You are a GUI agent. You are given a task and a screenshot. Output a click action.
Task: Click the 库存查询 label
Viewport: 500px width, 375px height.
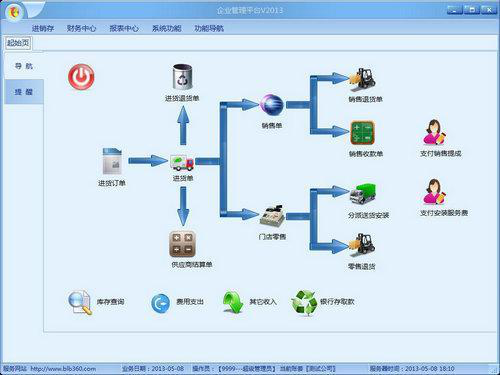coord(111,302)
